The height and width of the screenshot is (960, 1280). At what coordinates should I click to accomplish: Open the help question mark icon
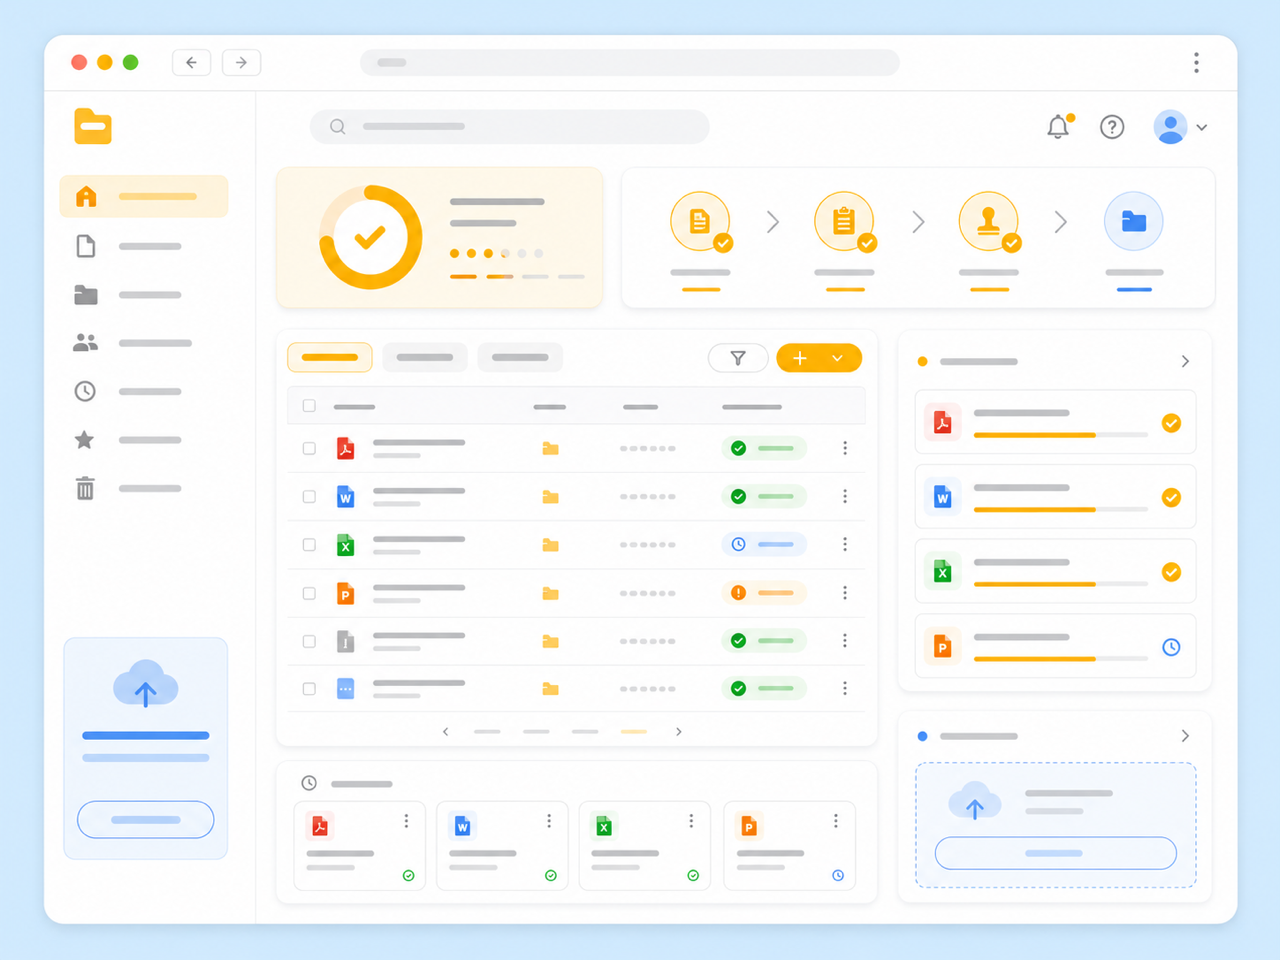1112,127
